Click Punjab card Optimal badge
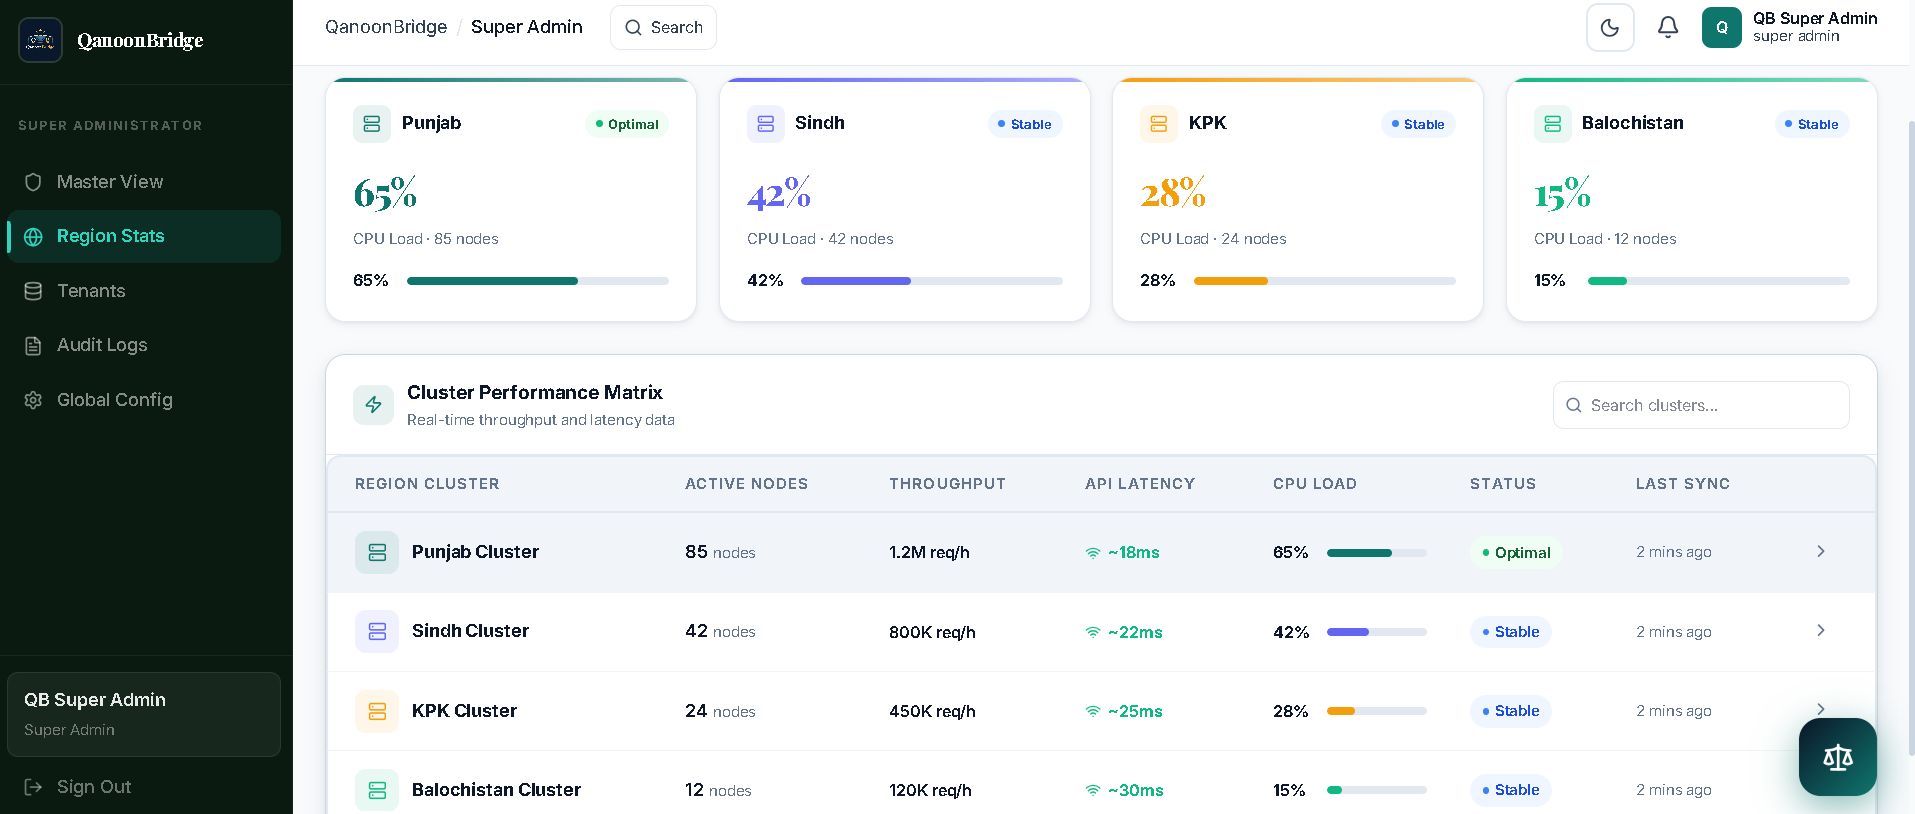 click(627, 124)
